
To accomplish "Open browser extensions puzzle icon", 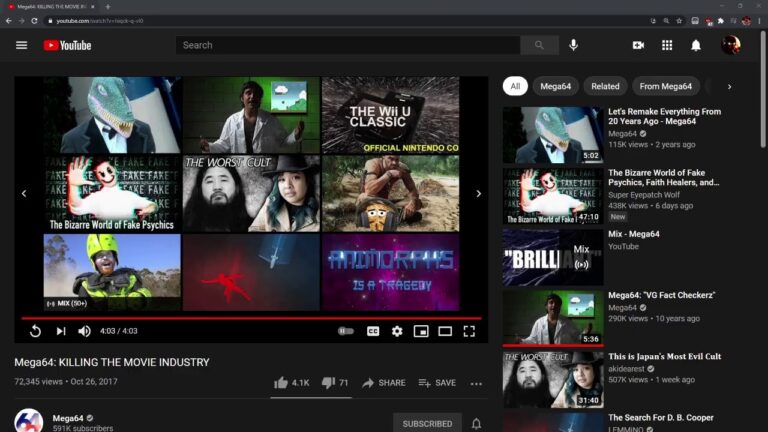I will (x=720, y=21).
